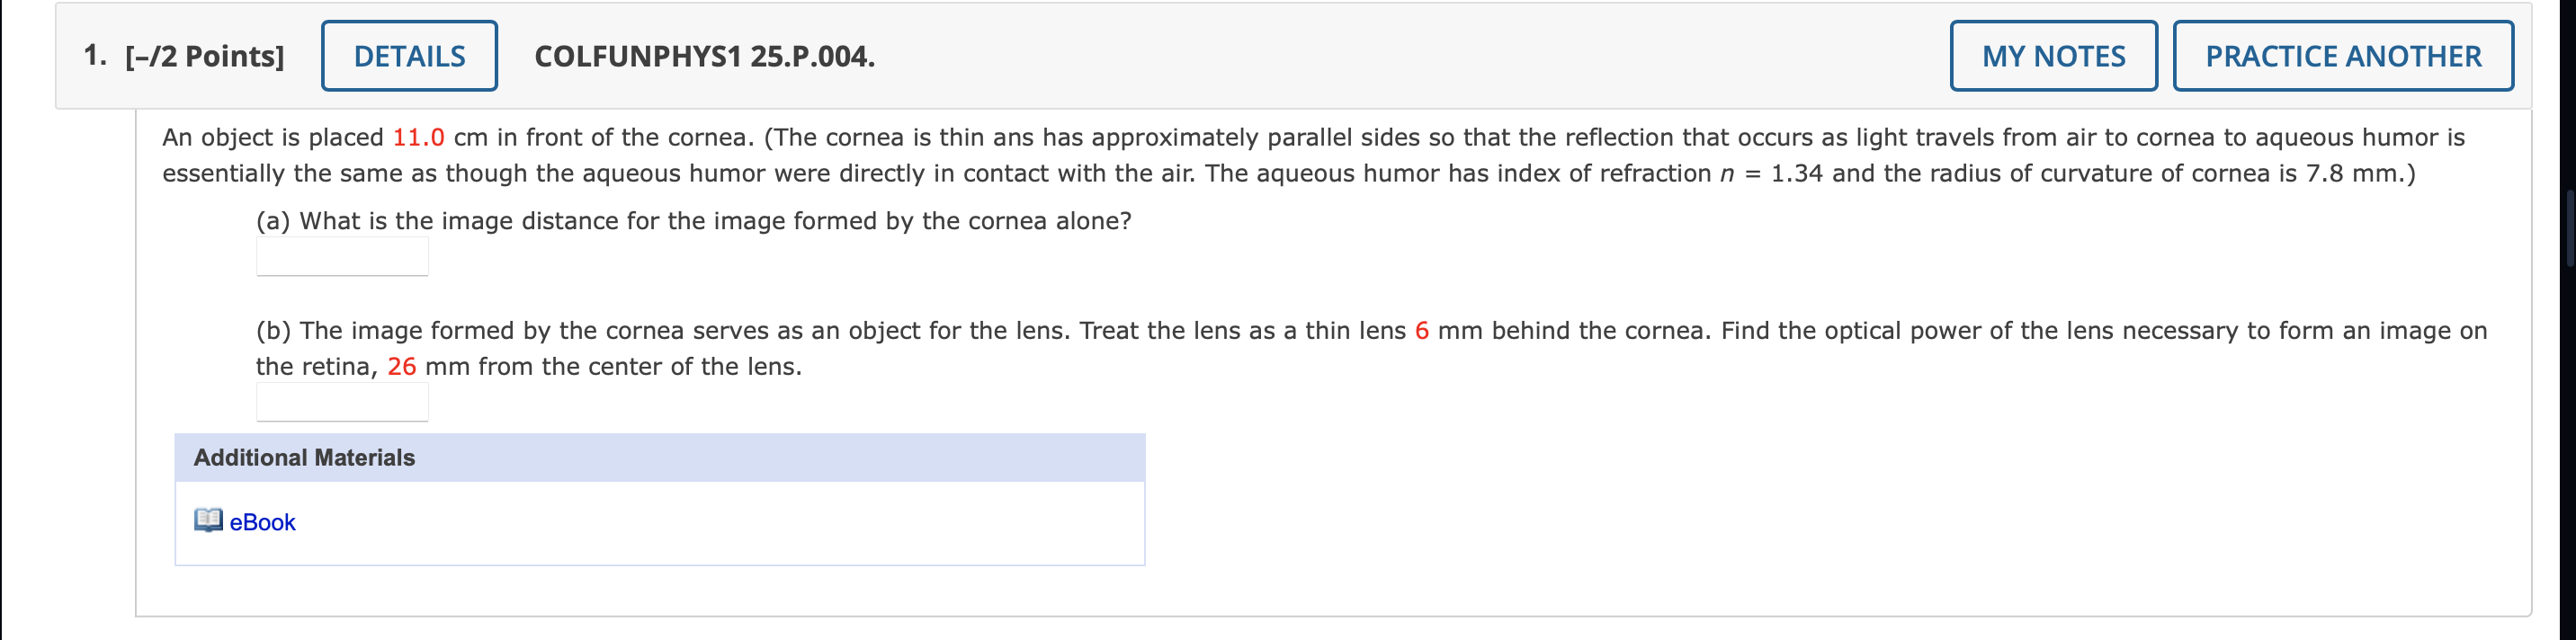2576x640 pixels.
Task: Open the MY NOTES panel
Action: [x=2053, y=56]
